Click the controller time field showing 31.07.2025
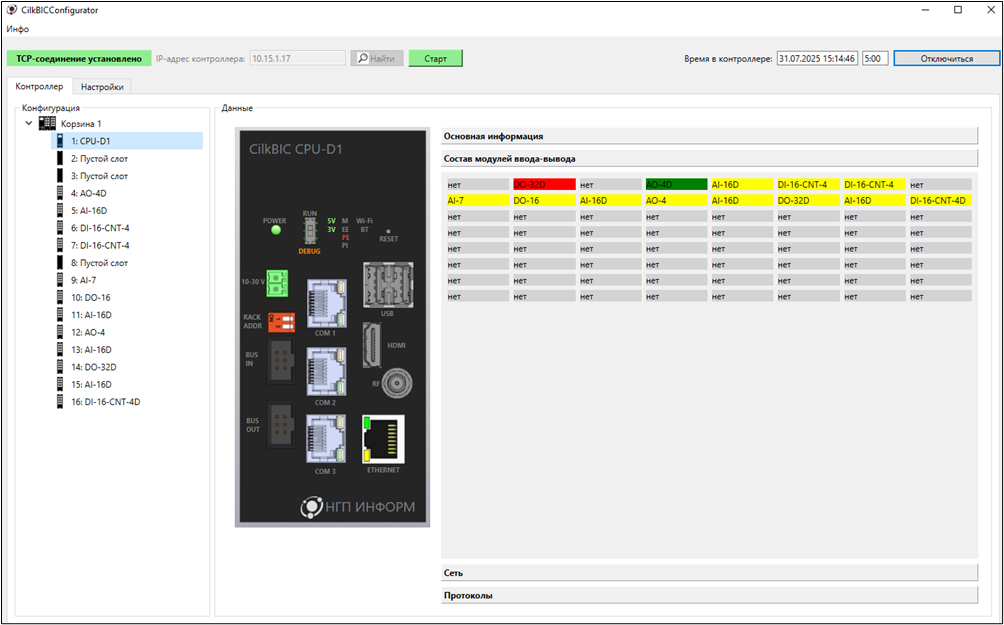 coord(817,58)
